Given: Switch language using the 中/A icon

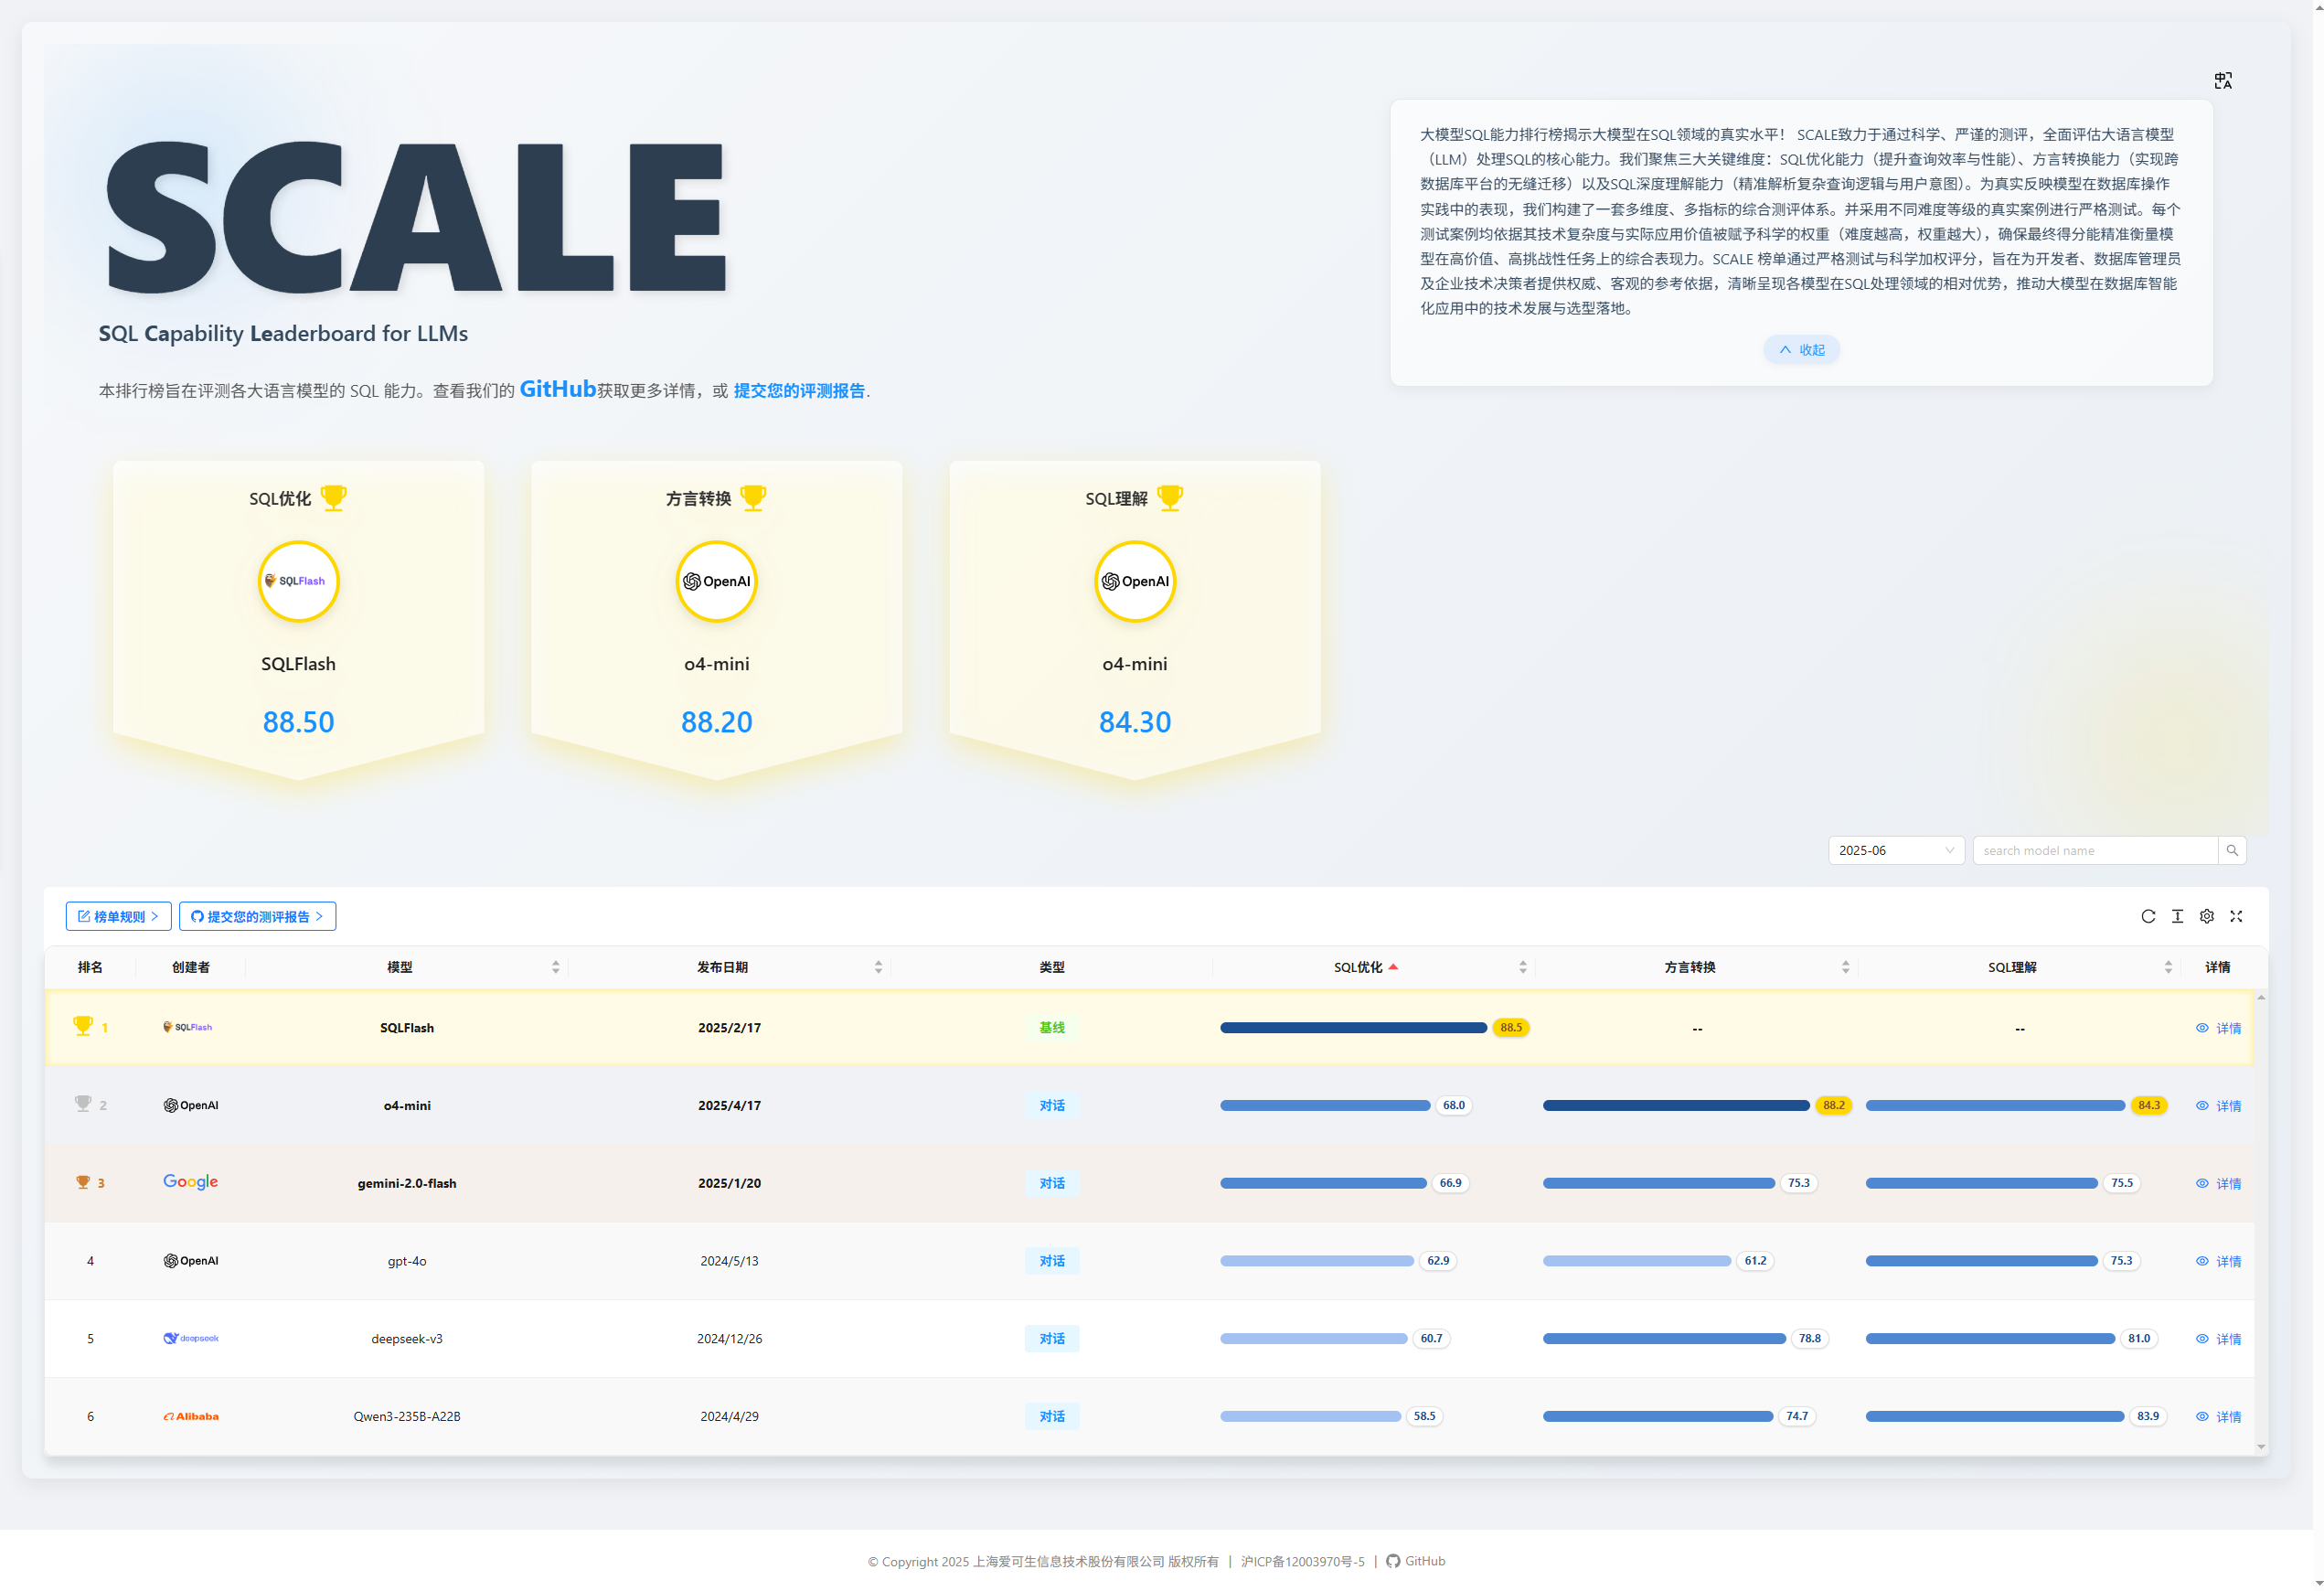Looking at the screenshot, I should (x=2224, y=80).
